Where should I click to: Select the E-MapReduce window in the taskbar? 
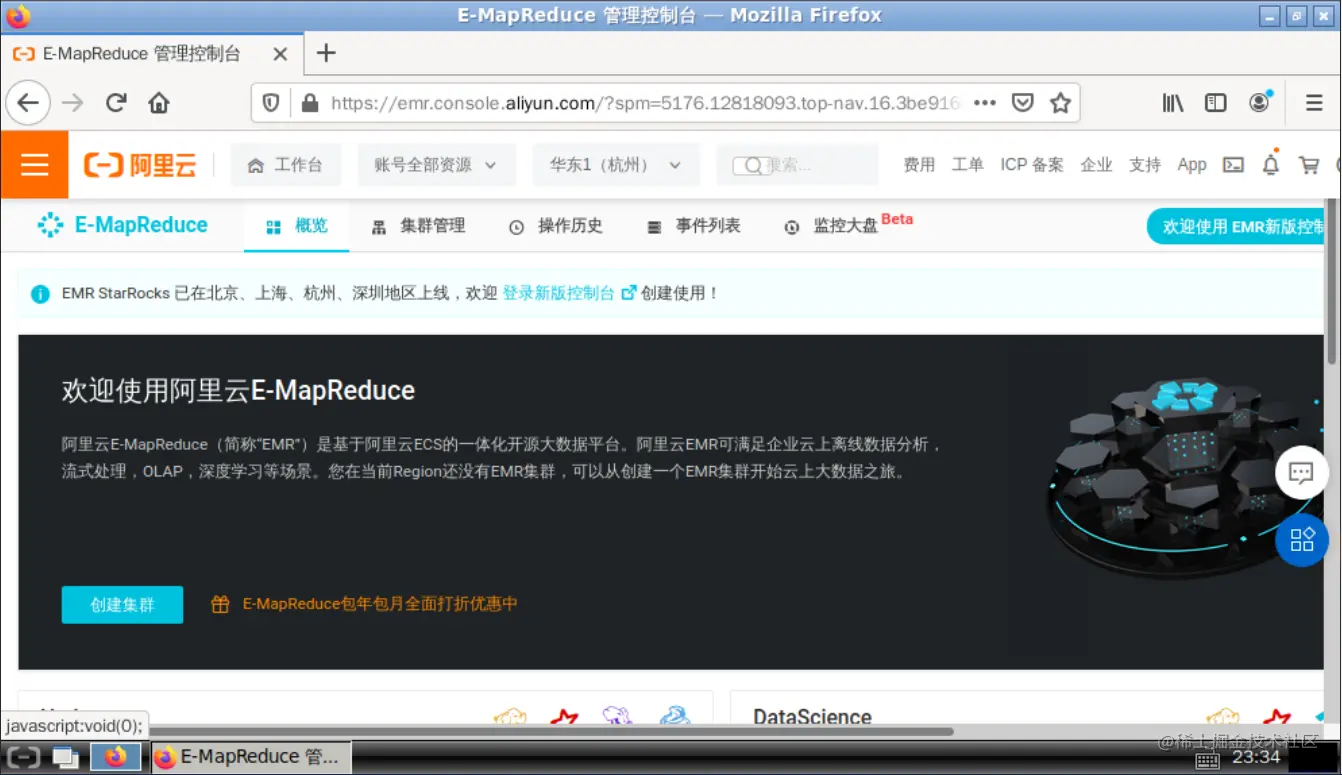252,757
